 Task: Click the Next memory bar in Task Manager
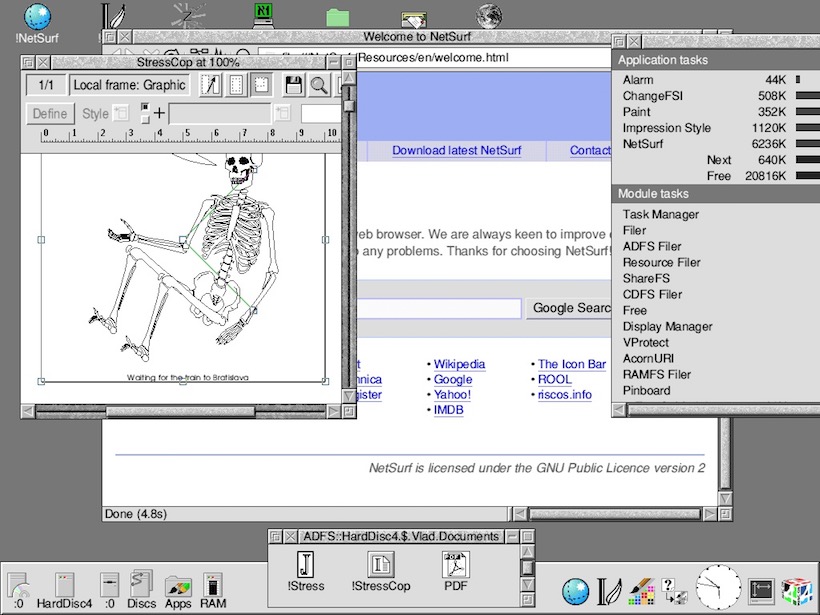pos(808,160)
